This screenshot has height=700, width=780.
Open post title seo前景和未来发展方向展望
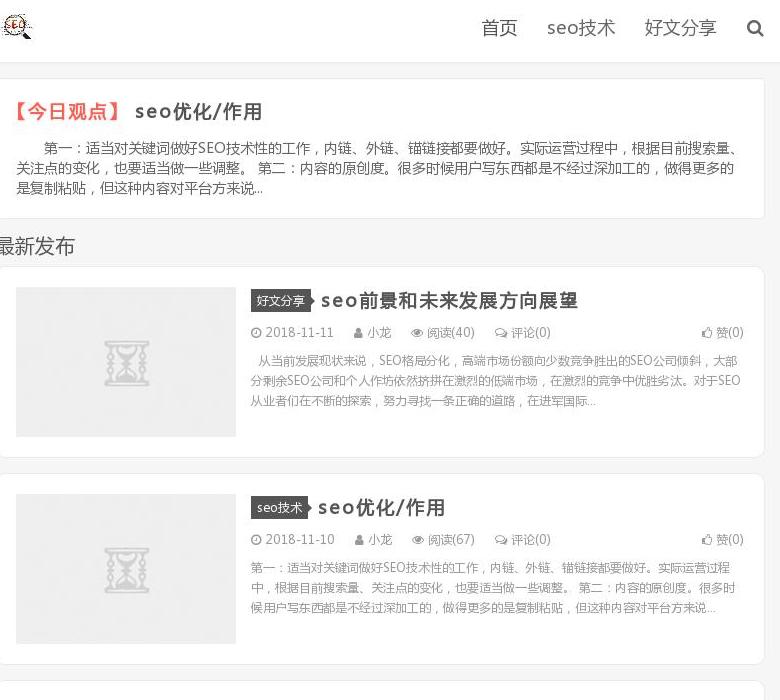[x=449, y=300]
